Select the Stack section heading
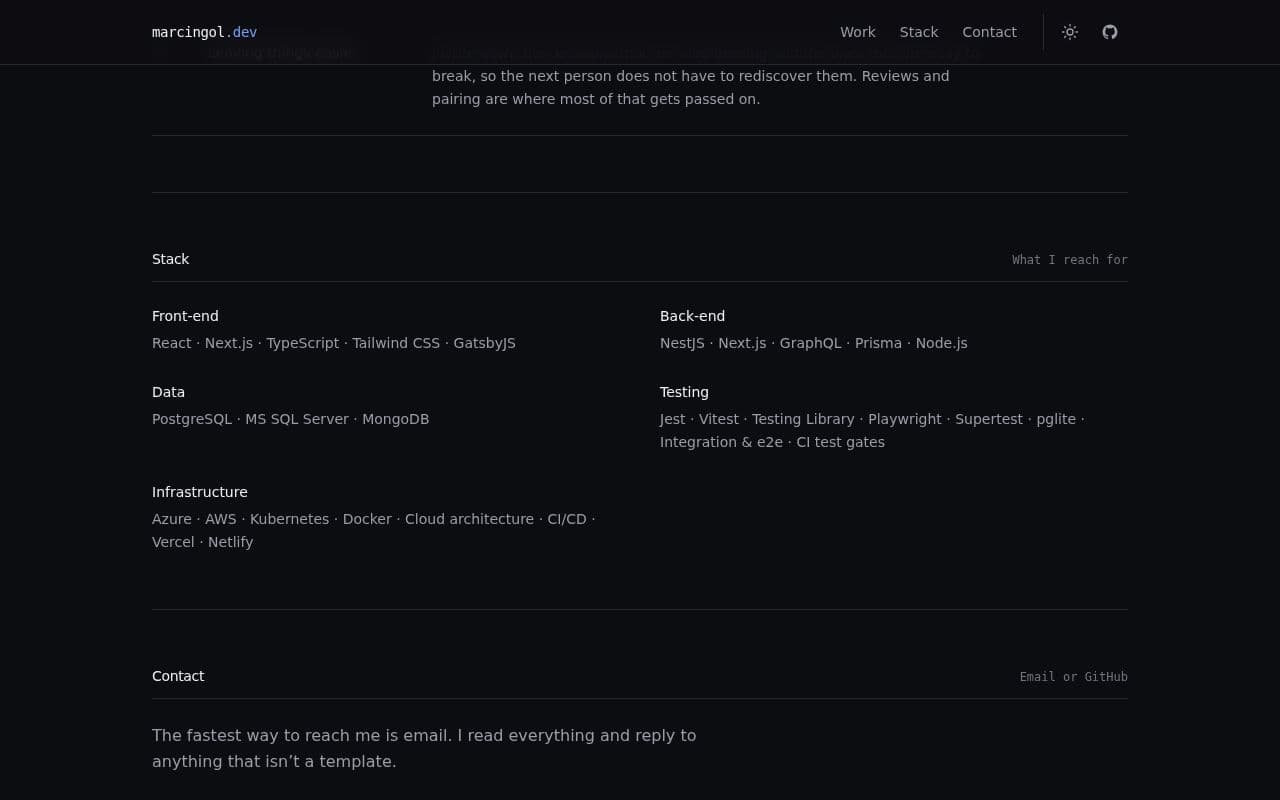The image size is (1280, 800). coord(171,259)
